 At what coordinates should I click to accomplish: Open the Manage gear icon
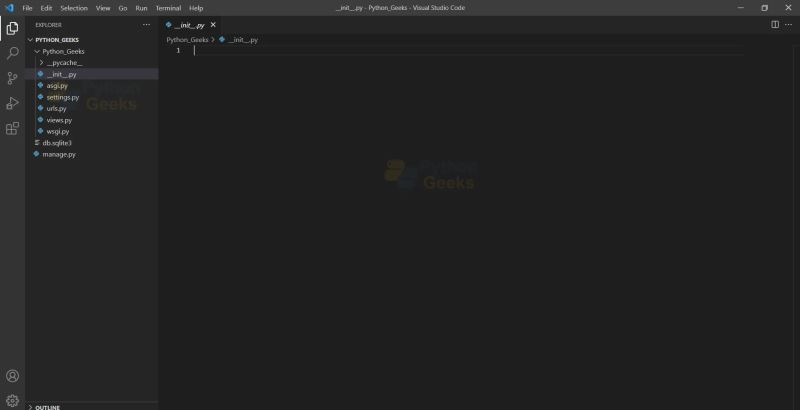[12, 401]
